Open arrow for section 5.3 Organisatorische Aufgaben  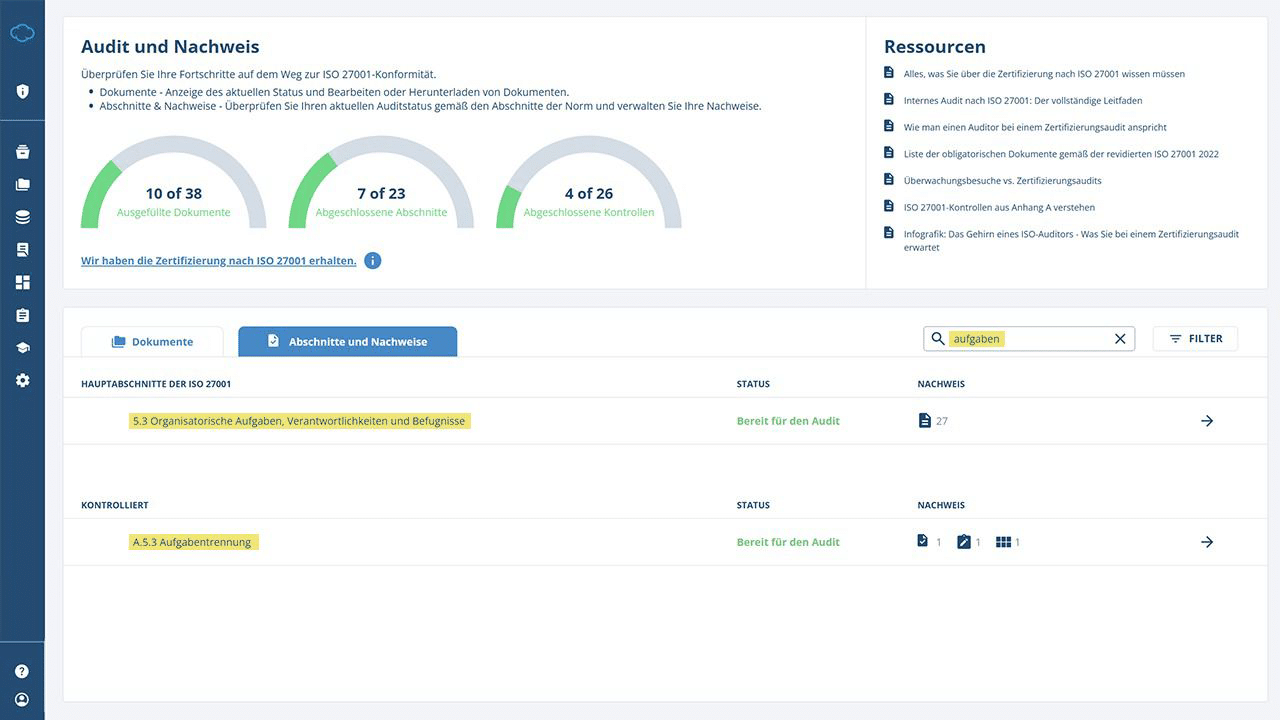click(1207, 421)
